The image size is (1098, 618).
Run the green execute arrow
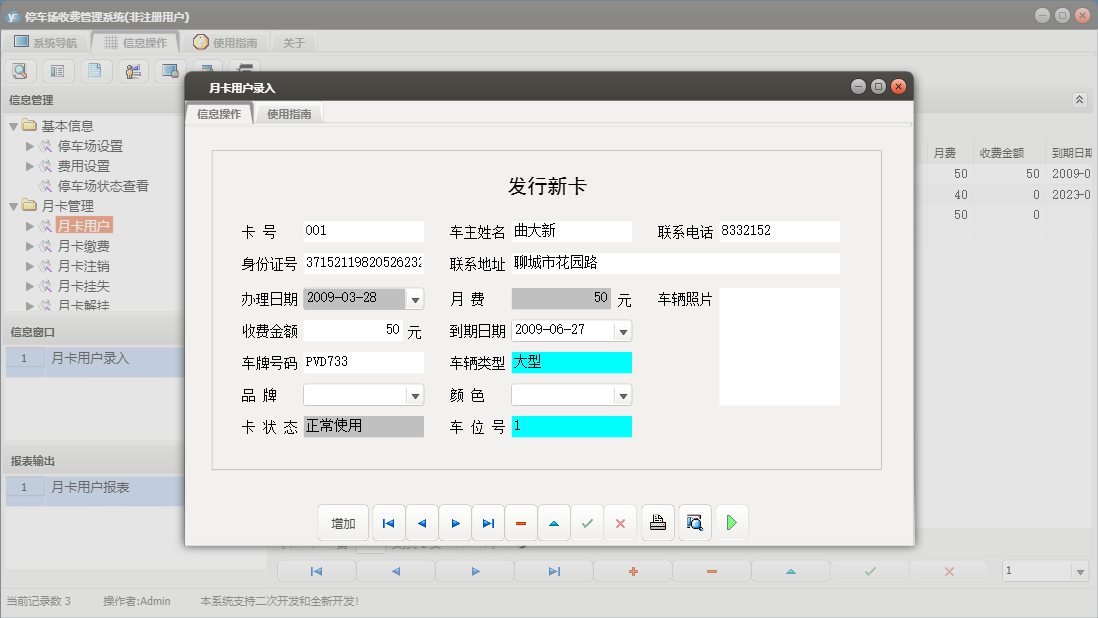coord(732,522)
